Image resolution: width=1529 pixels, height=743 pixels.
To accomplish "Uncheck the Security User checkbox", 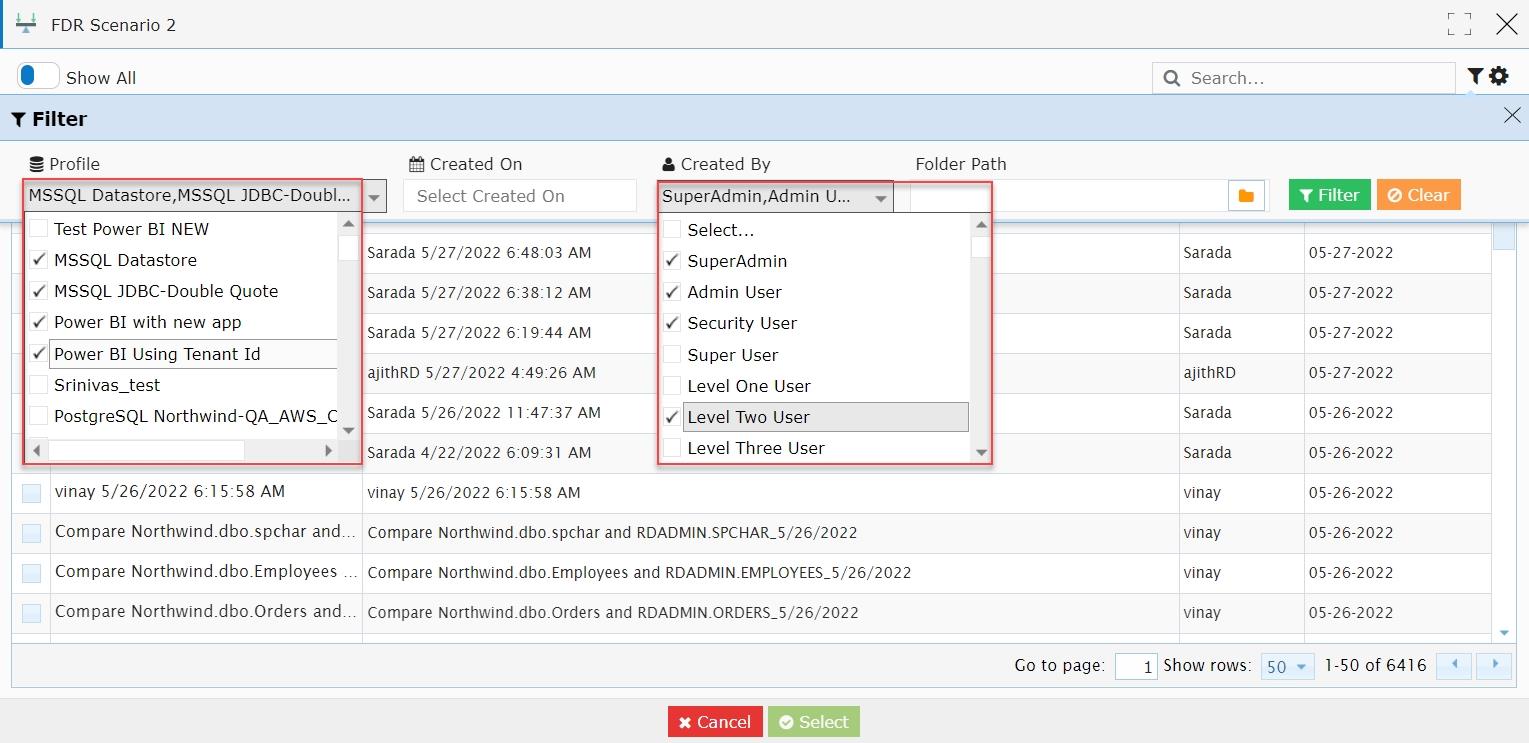I will (672, 323).
